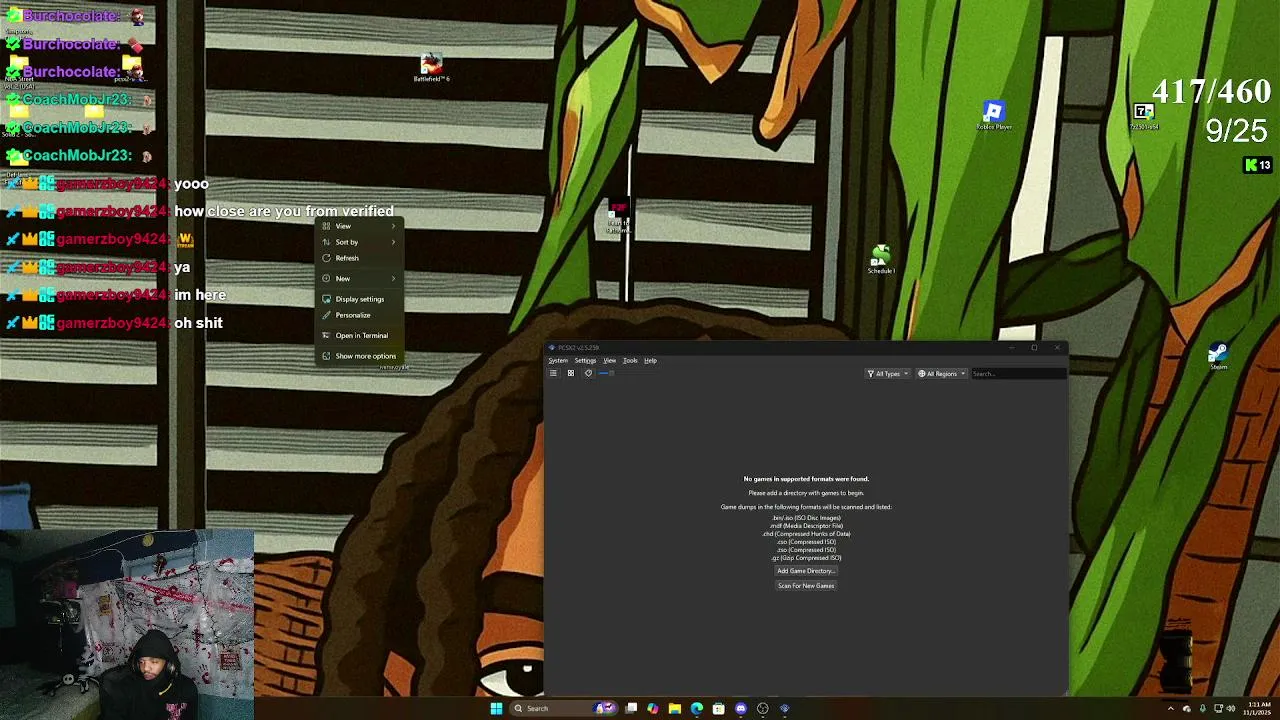Select the Roblox Player desktop icon
This screenshot has height=720, width=1280.
[x=993, y=115]
